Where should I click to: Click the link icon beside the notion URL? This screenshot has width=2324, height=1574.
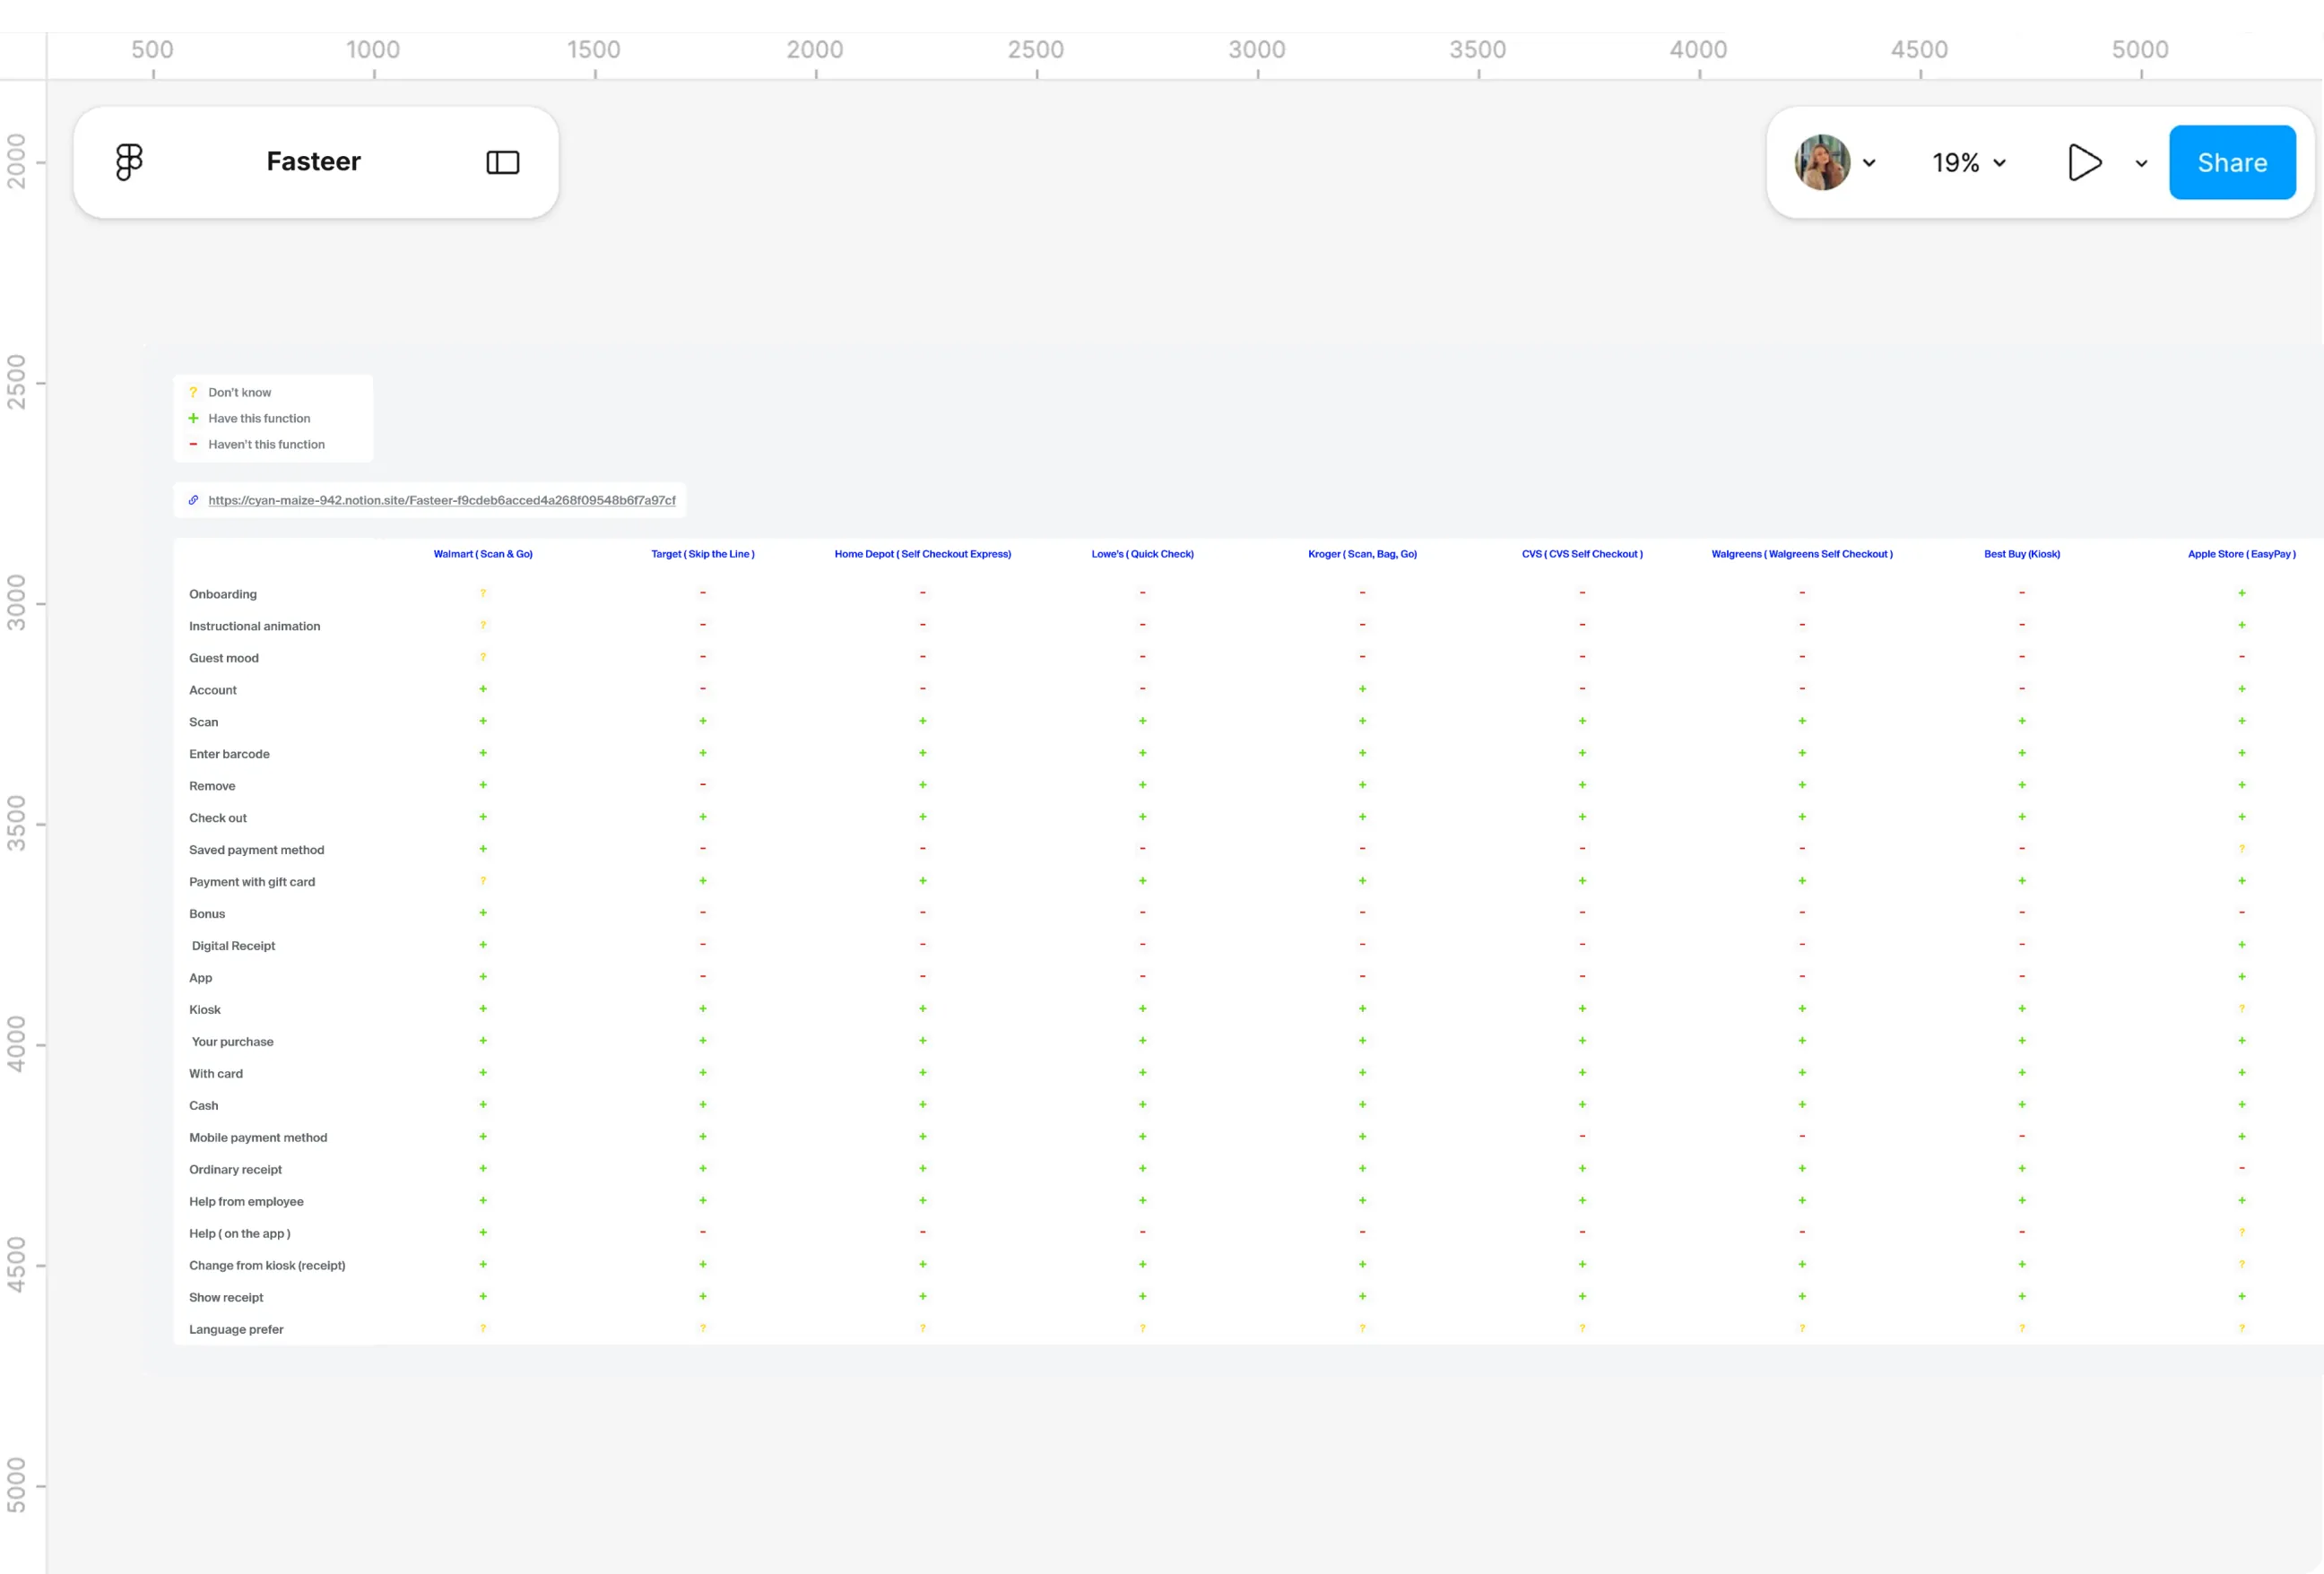(x=193, y=500)
